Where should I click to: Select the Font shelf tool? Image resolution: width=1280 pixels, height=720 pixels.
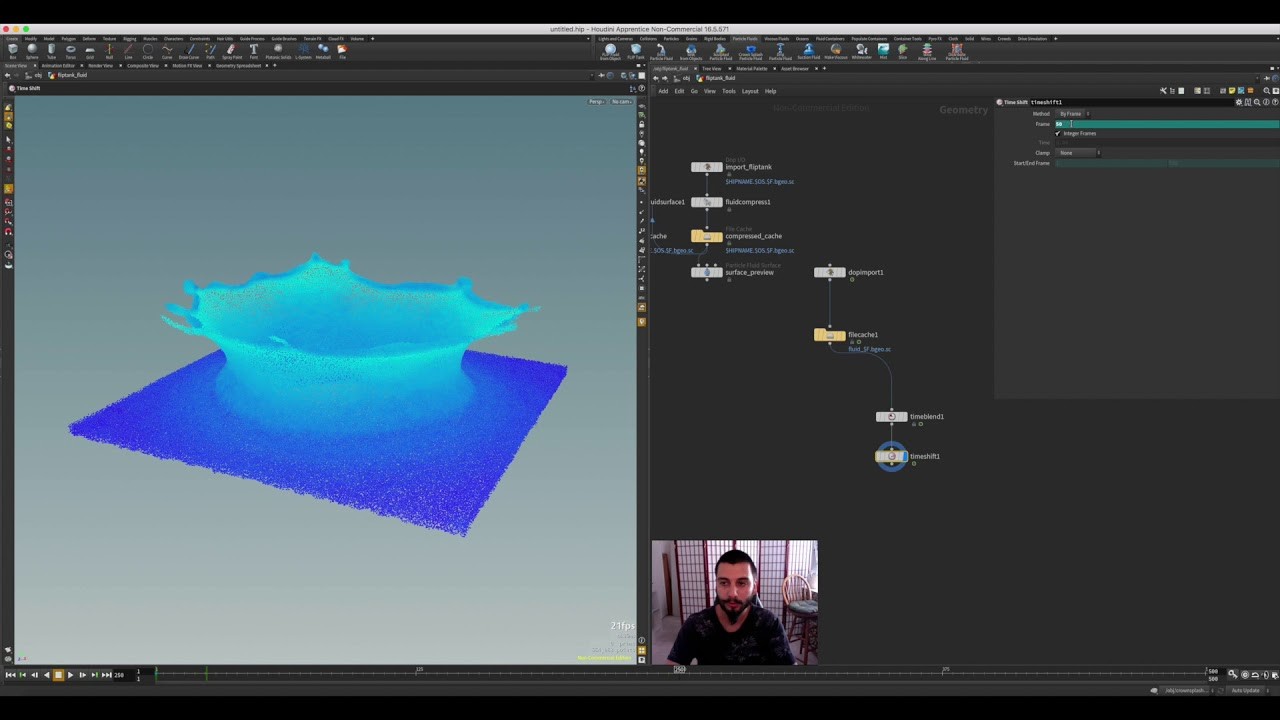(x=253, y=49)
